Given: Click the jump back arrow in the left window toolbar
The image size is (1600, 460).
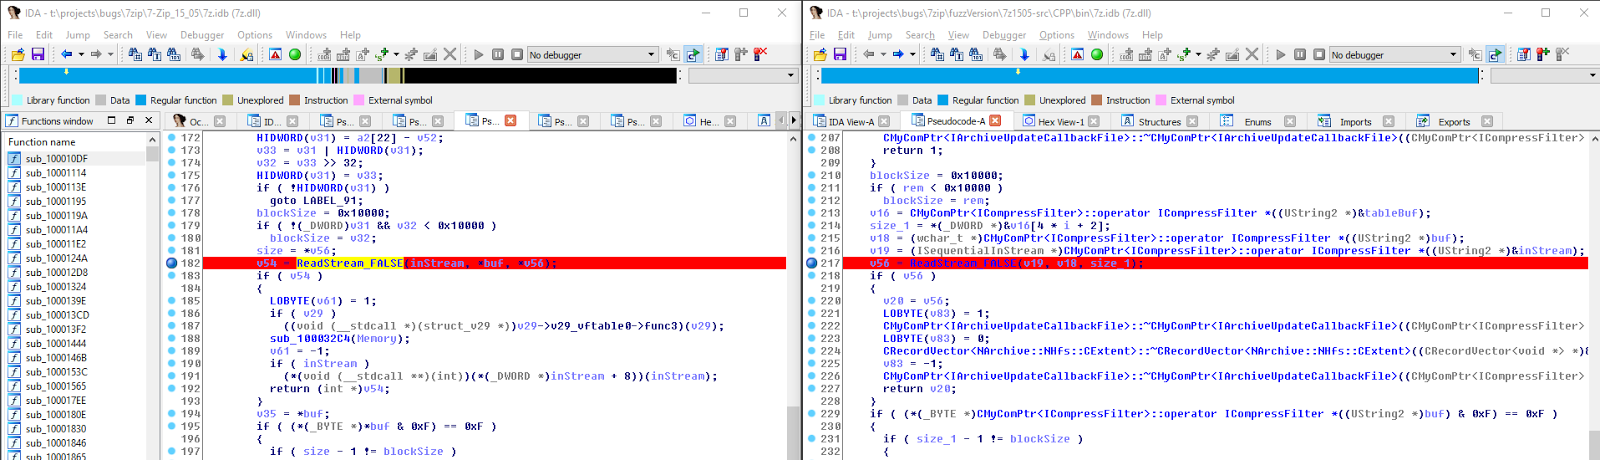Looking at the screenshot, I should tap(67, 54).
